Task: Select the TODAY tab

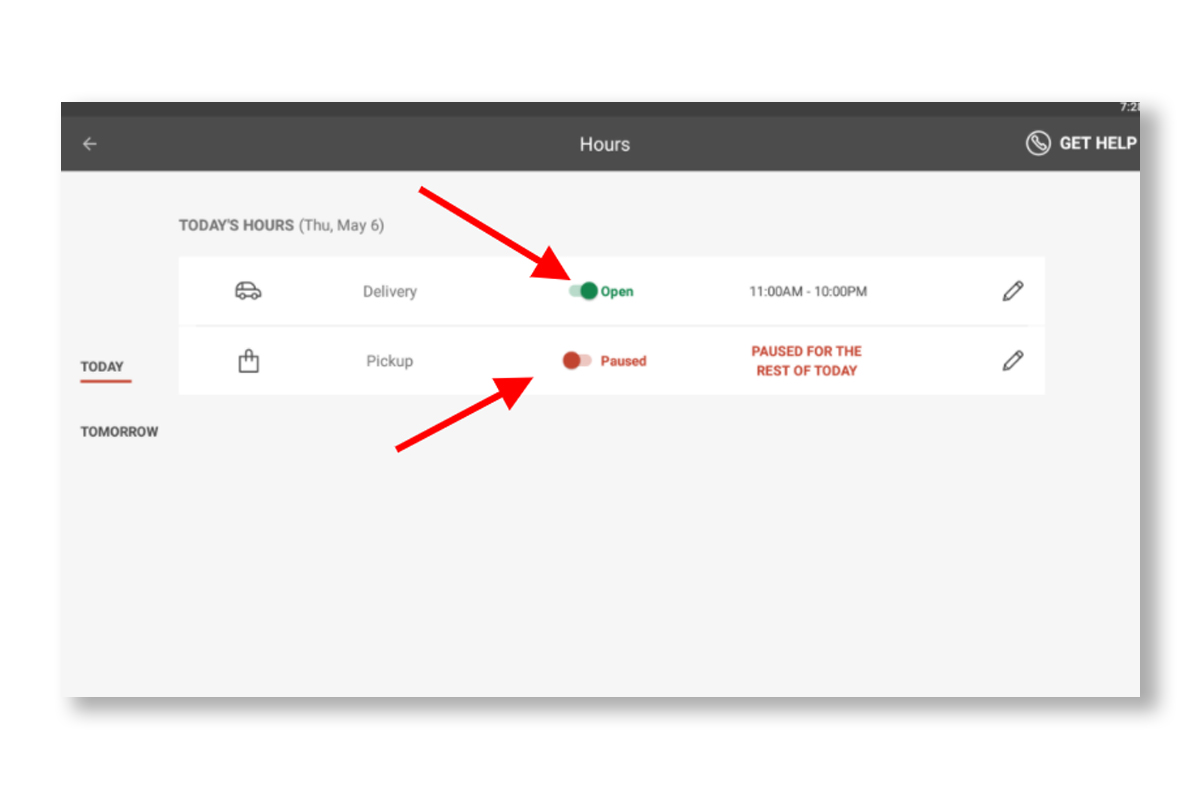Action: click(x=102, y=367)
